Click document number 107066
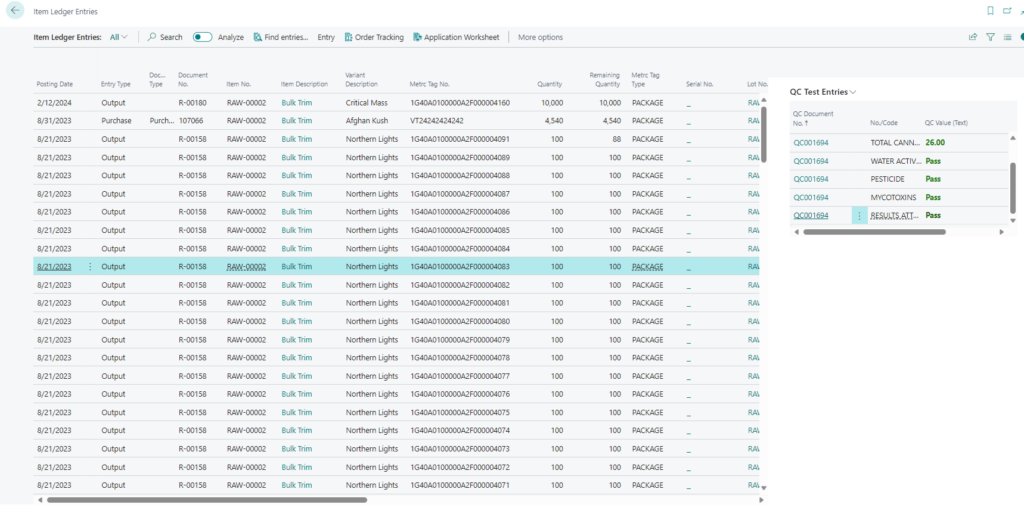 pos(189,121)
